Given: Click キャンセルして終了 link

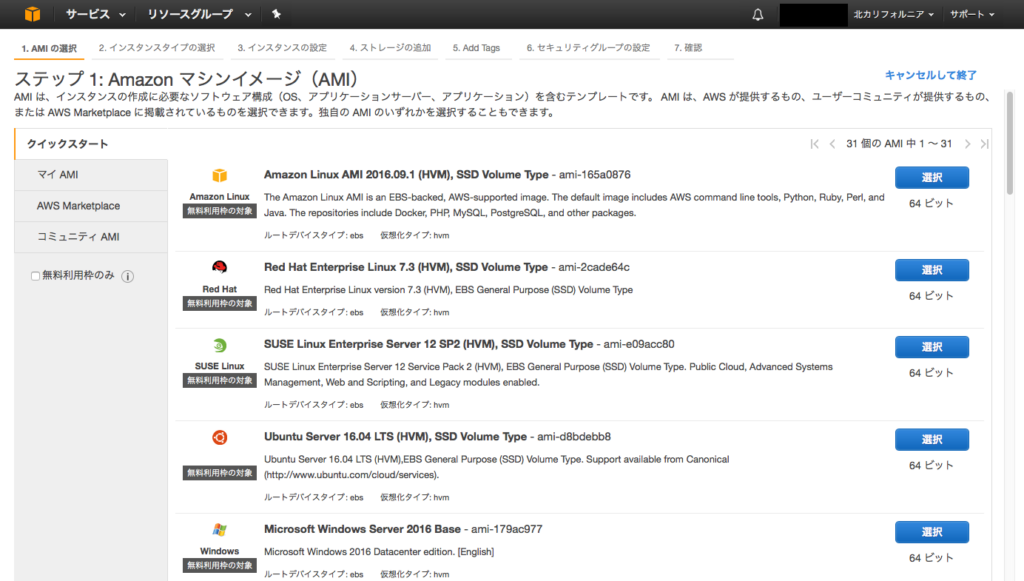Looking at the screenshot, I should click(x=931, y=75).
